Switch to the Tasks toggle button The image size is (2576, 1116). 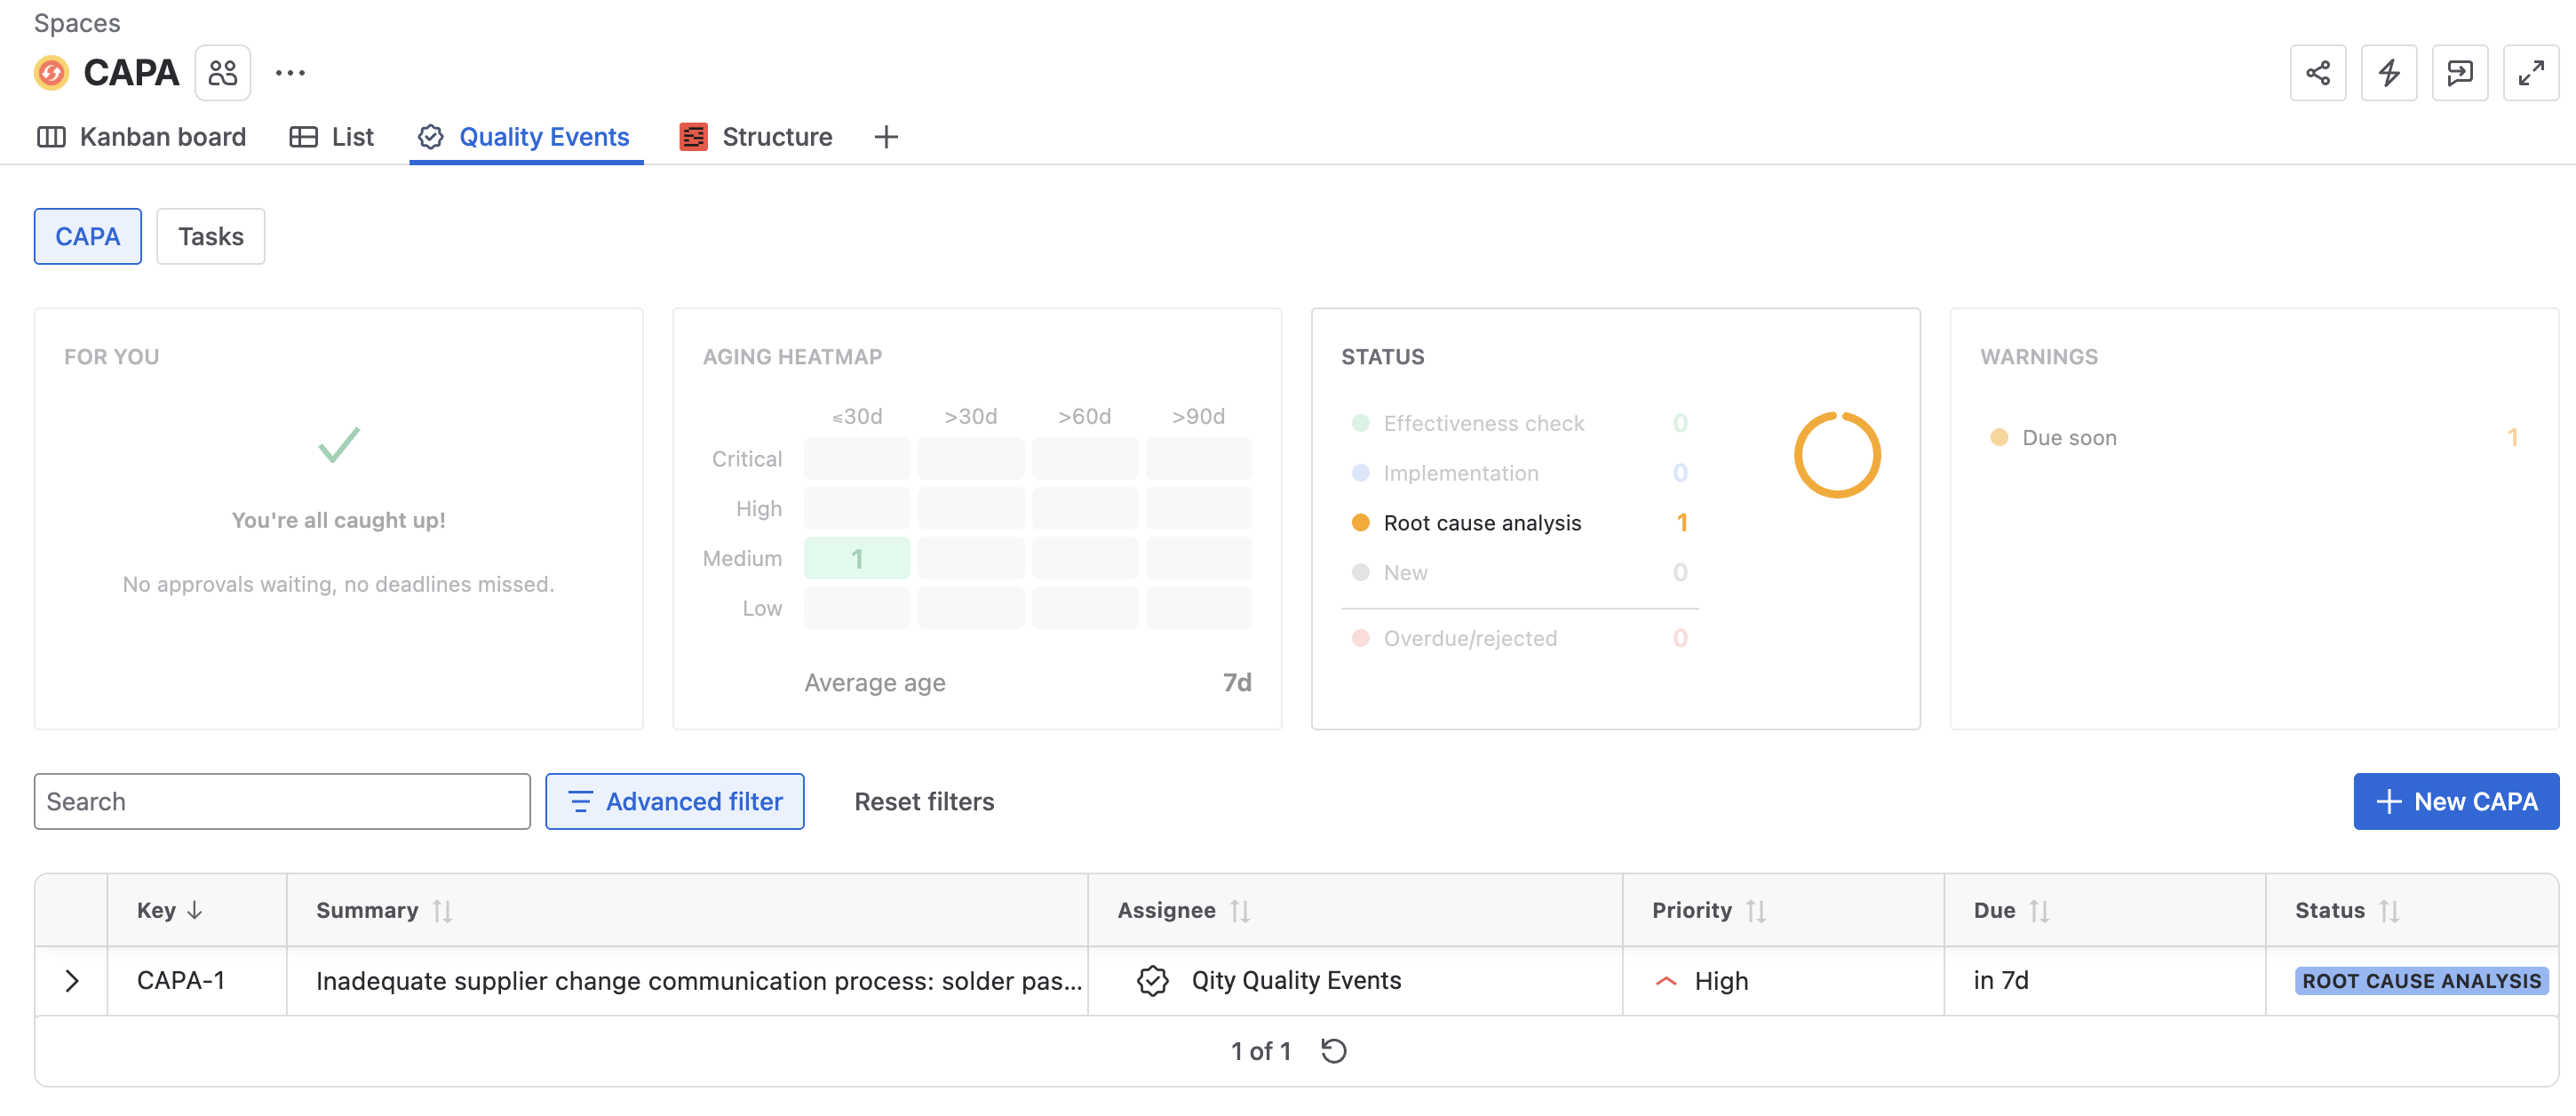pyautogui.click(x=211, y=237)
